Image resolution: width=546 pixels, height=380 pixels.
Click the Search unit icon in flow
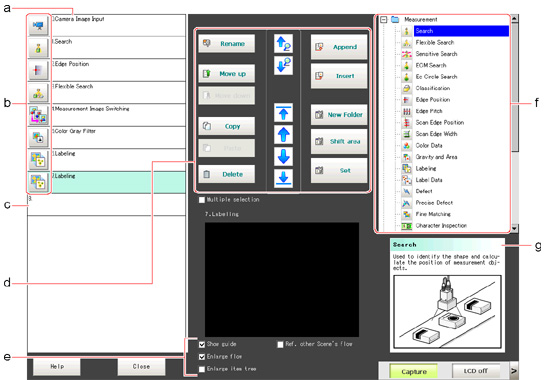click(38, 48)
